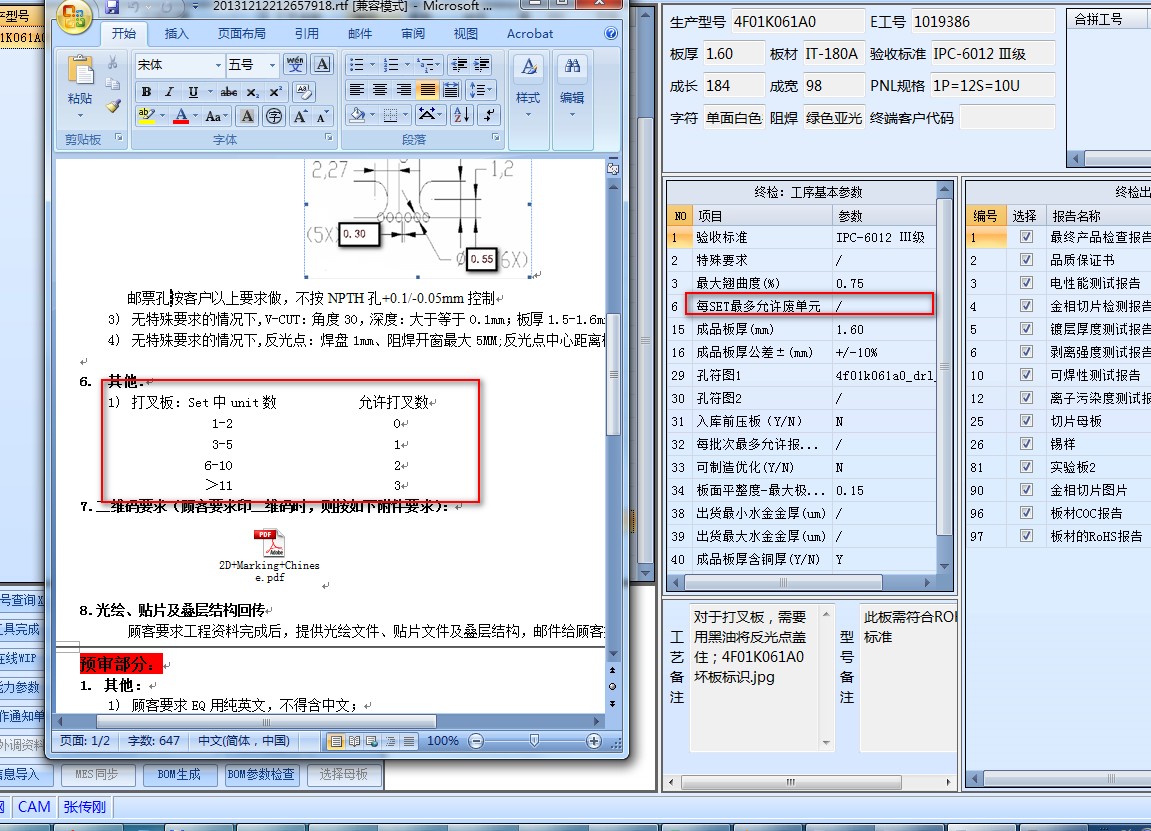The height and width of the screenshot is (831, 1151).
Task: Open the 引用 ribbon tab
Action: coord(307,34)
